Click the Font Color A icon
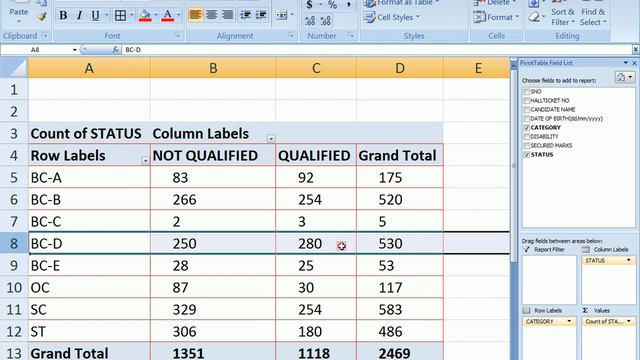The width and height of the screenshot is (640, 360). coord(167,16)
